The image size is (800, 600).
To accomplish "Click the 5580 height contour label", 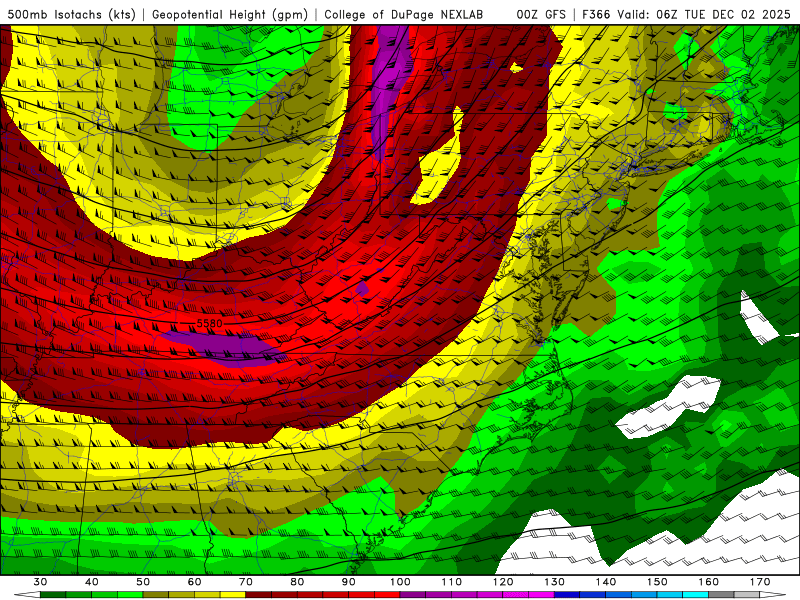I will pos(209,323).
